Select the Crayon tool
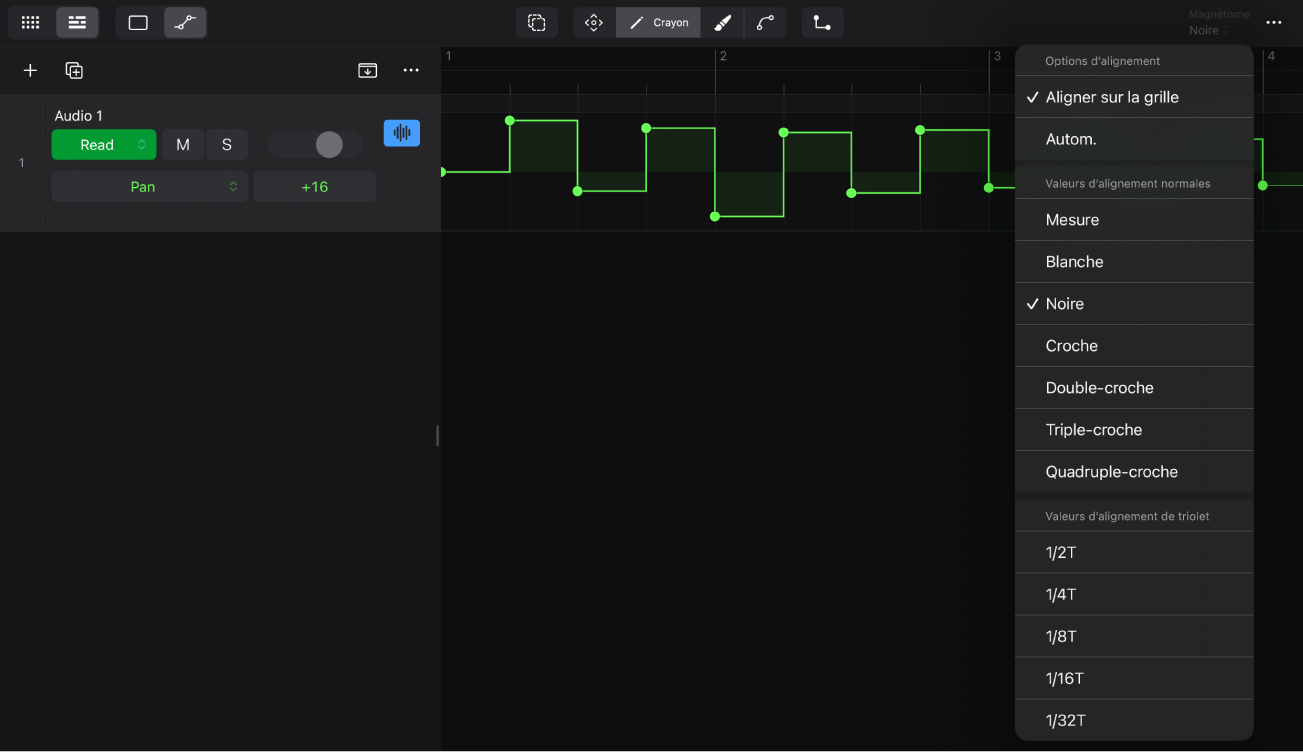Viewport: 1303px width, 753px height. 657,22
